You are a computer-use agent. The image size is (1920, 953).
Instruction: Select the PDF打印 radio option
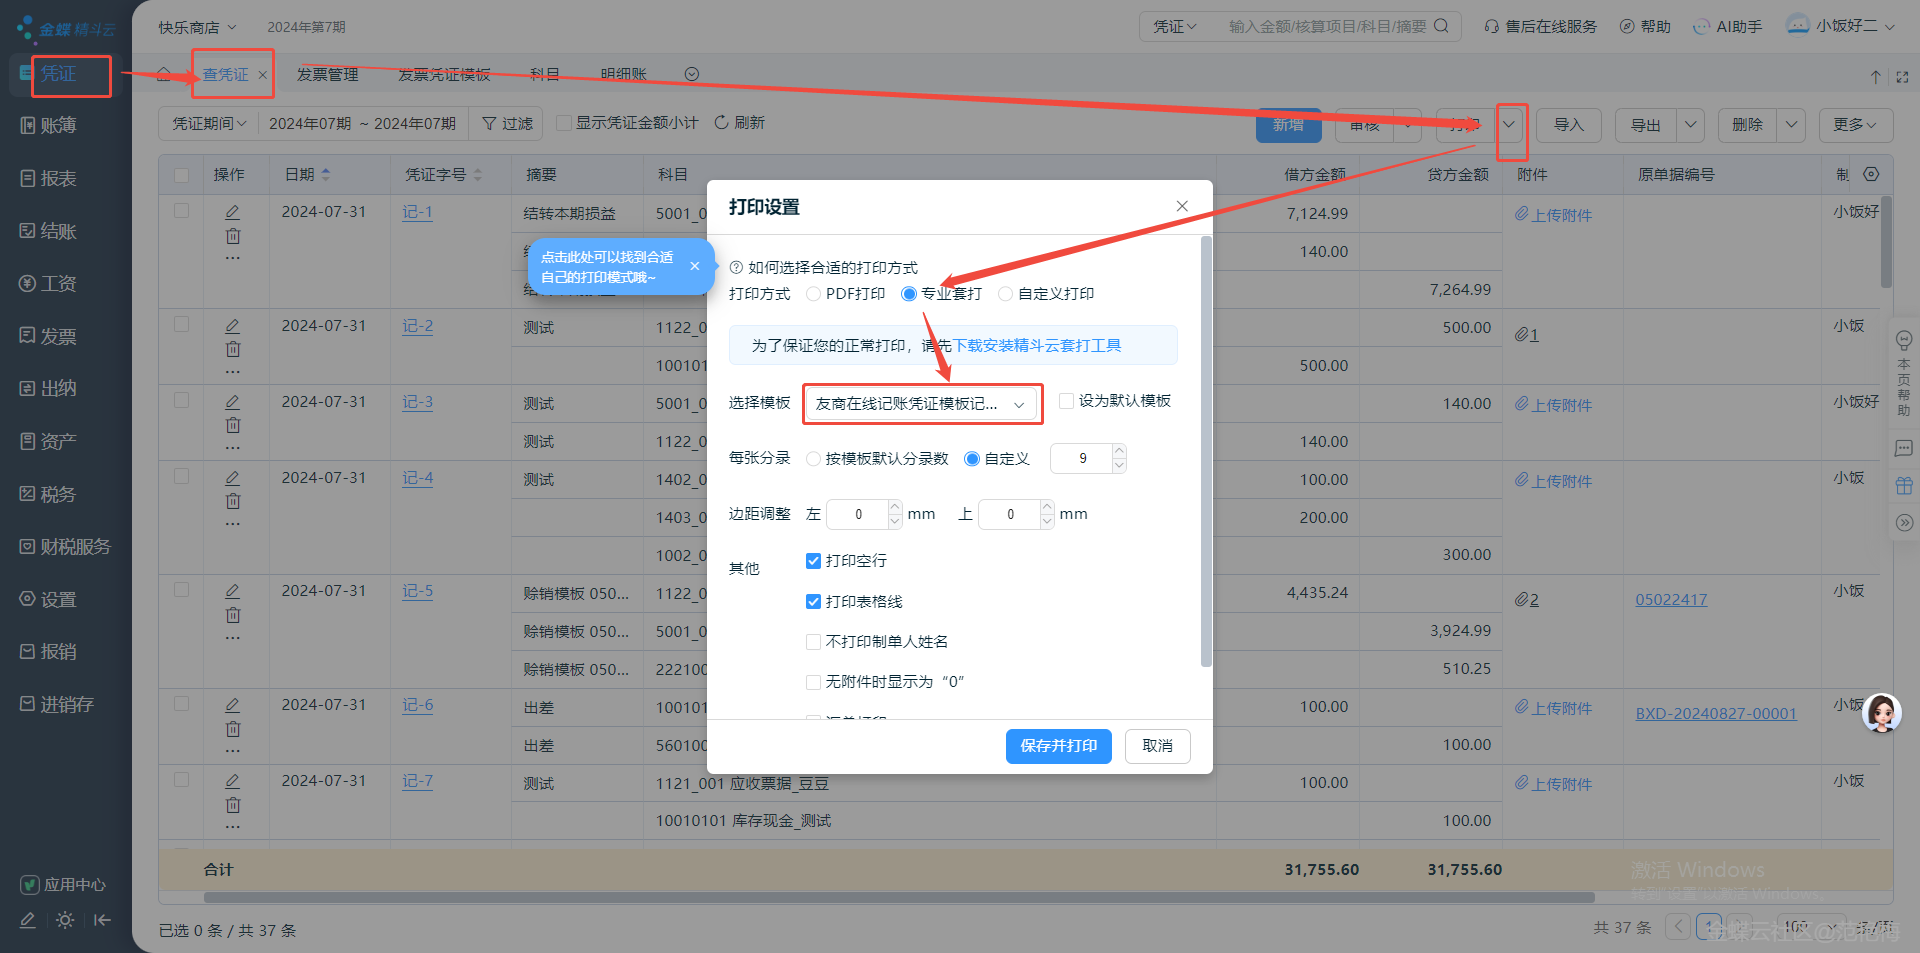tap(814, 294)
